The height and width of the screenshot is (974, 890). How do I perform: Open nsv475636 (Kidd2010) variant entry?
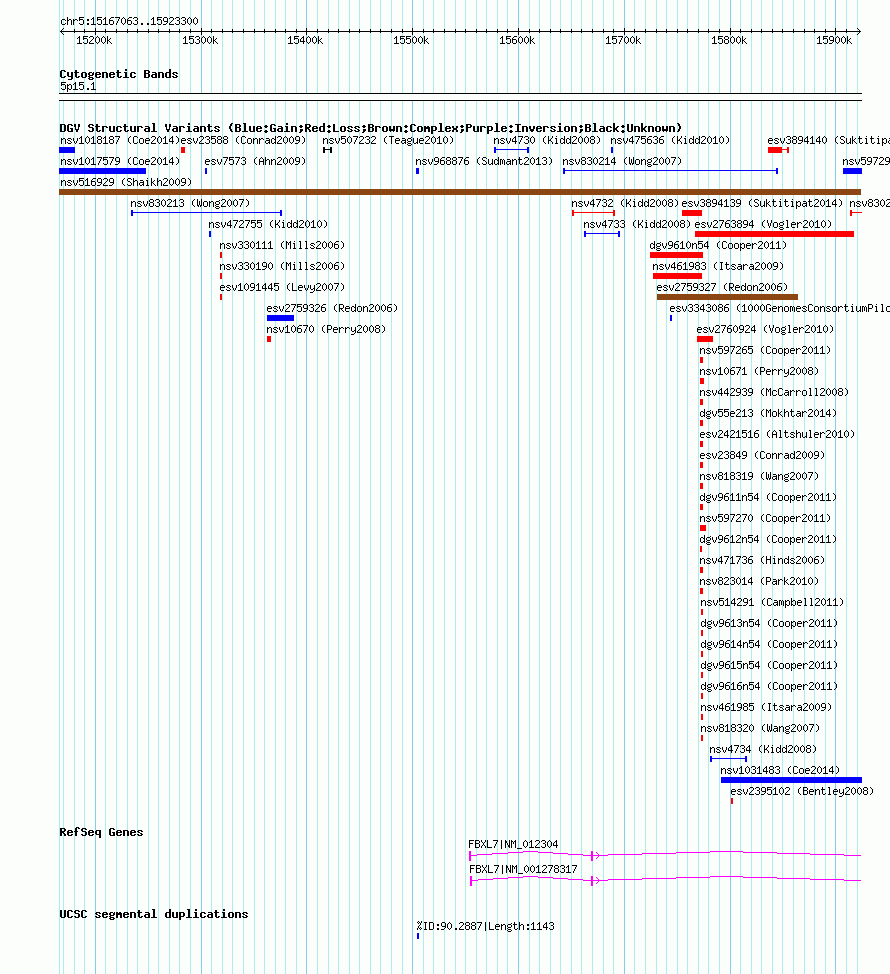(x=670, y=140)
